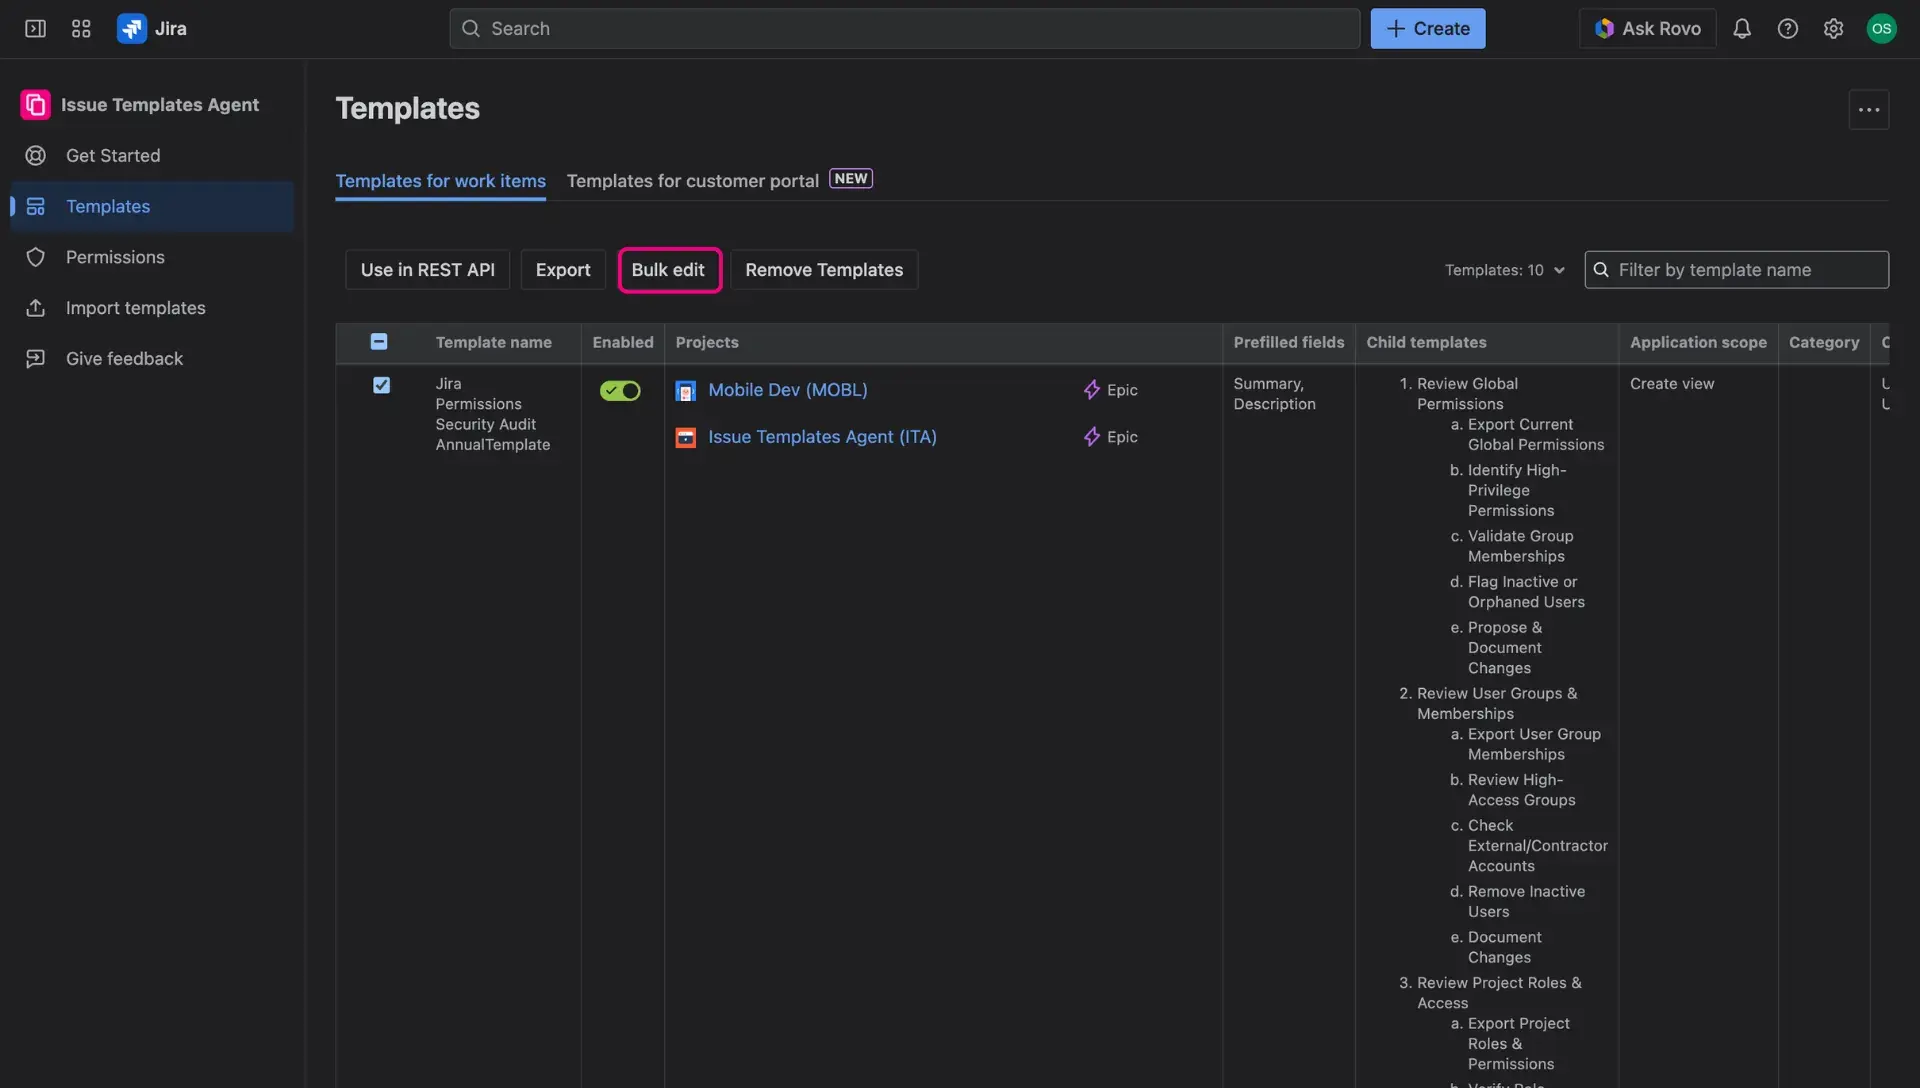
Task: Click the Create view link
Action: [1673, 383]
